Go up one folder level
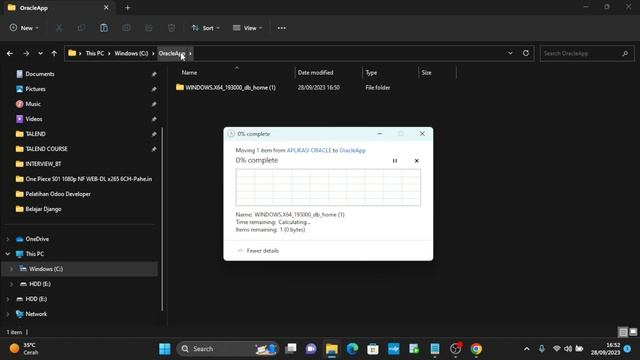Viewport: 640px width, 360px height. click(54, 53)
